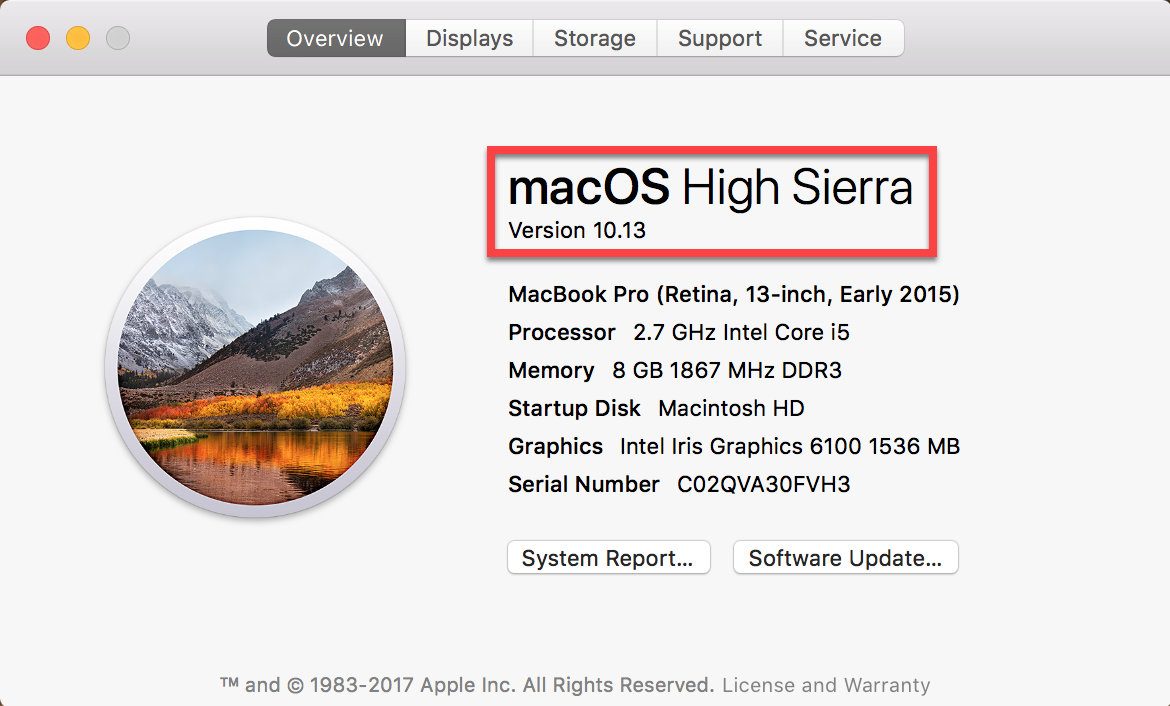Open the License and Warranty link

(826, 685)
